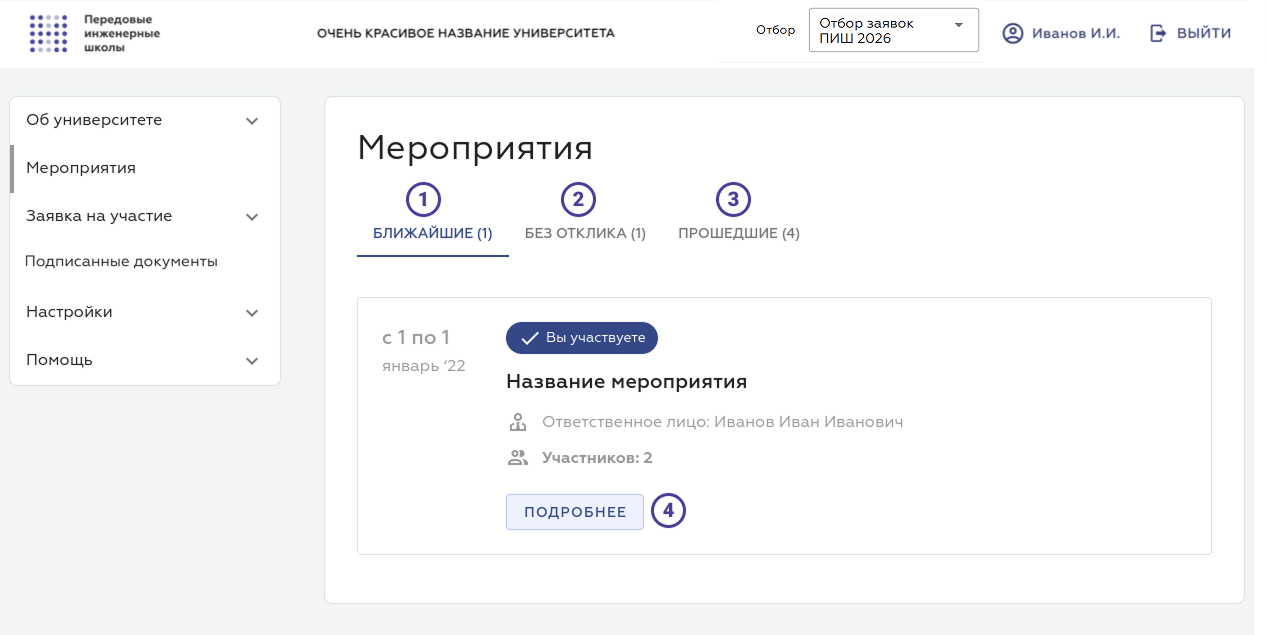Click the Вы участвуете status badge
Viewport: 1268px width, 635px height.
582,338
